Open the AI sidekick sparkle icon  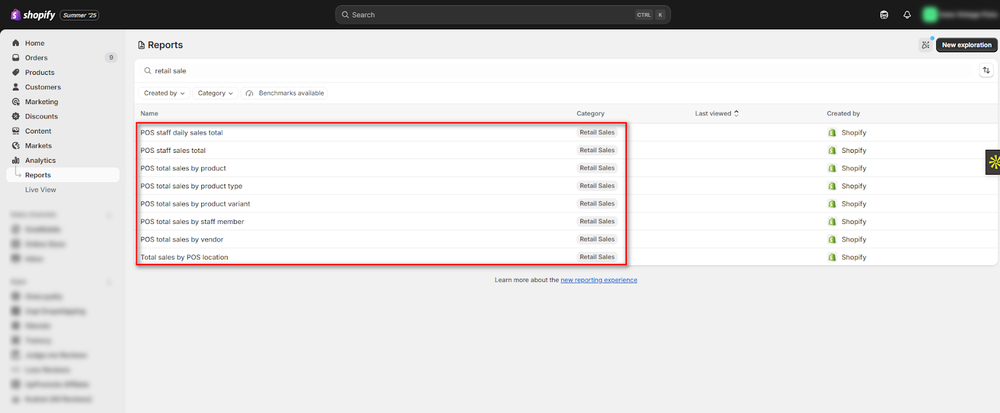pyautogui.click(x=925, y=45)
